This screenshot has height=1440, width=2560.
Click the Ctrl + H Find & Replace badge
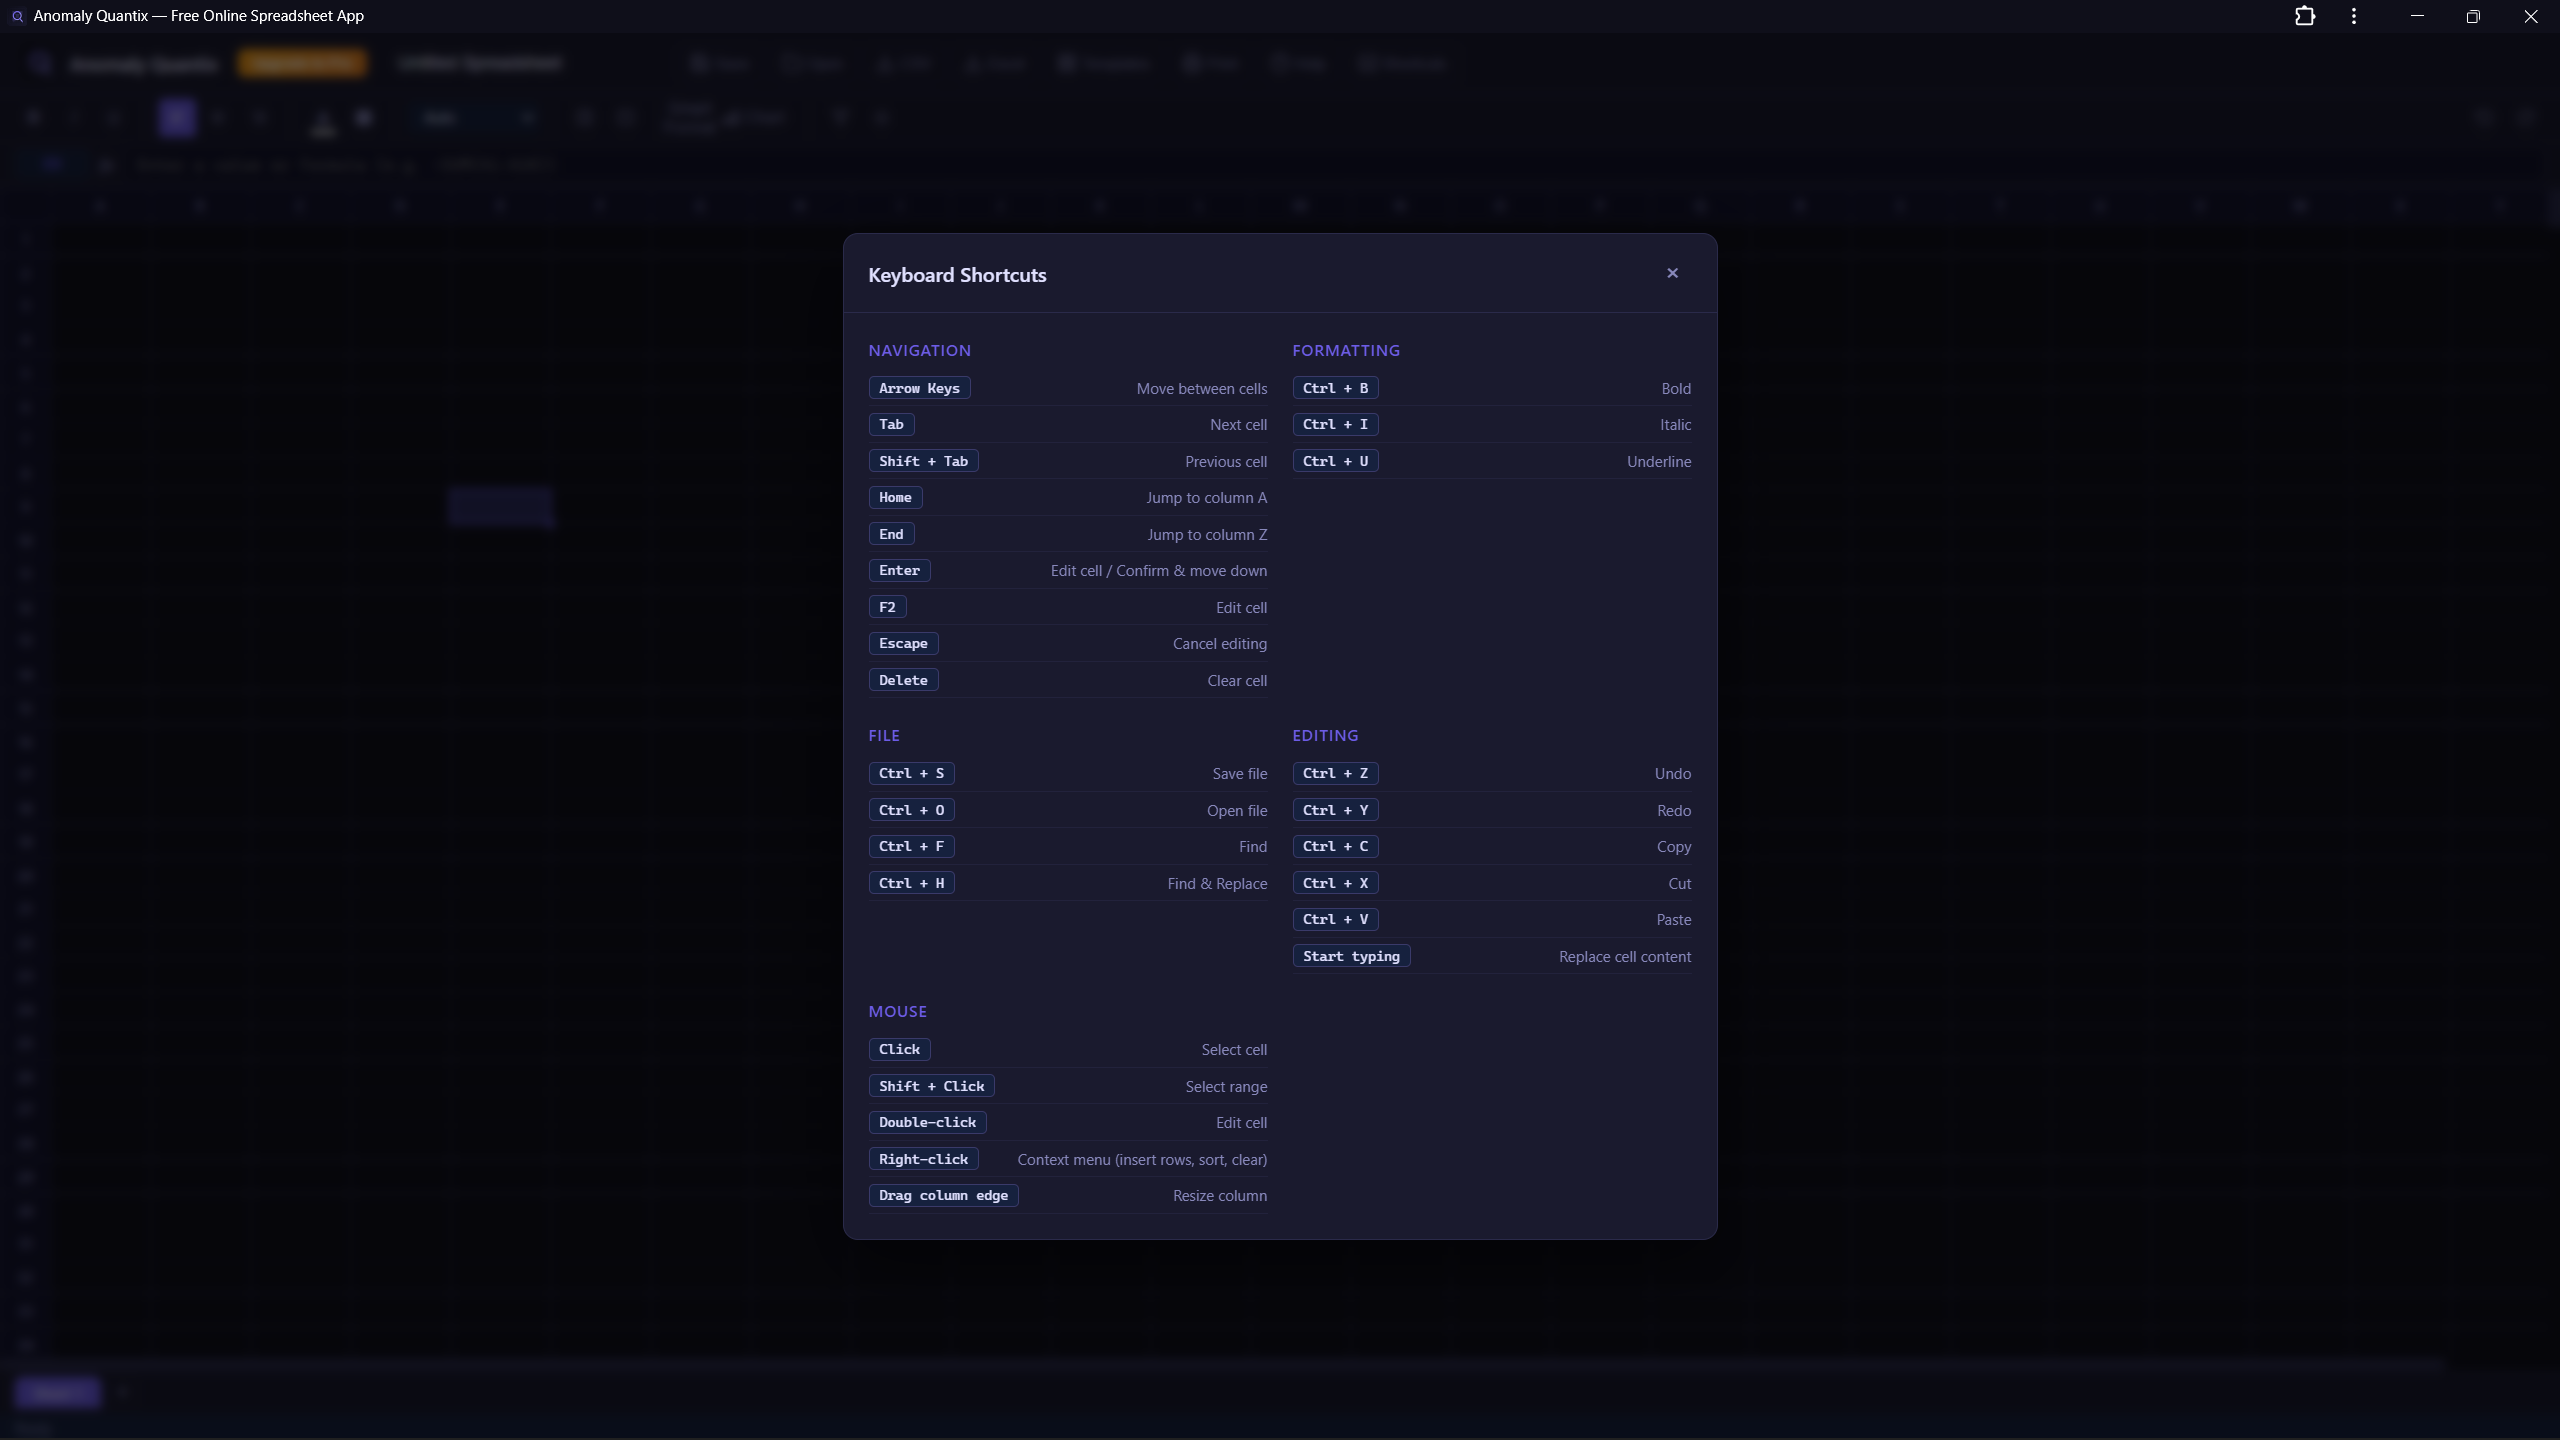pos(911,883)
